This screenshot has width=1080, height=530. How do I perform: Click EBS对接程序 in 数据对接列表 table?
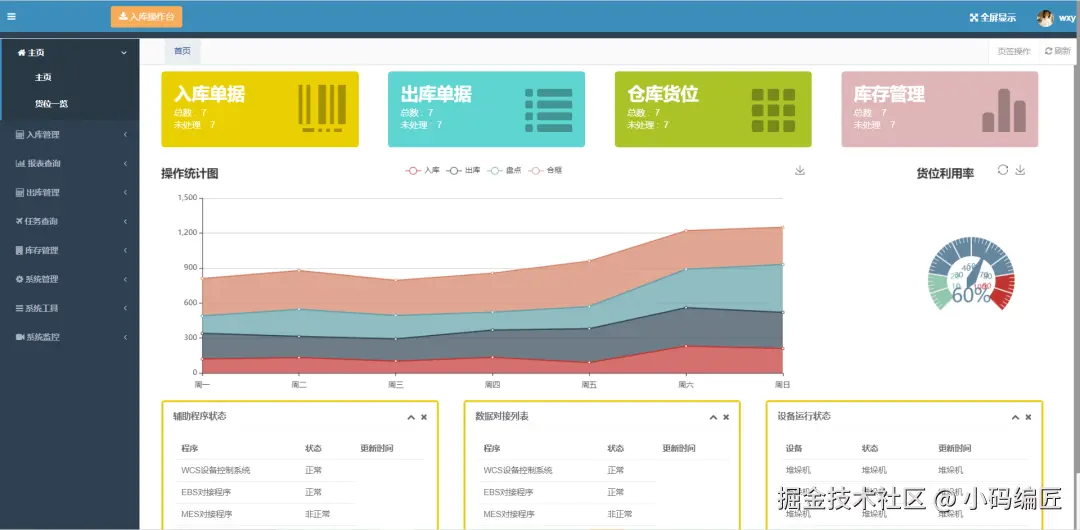coord(509,492)
